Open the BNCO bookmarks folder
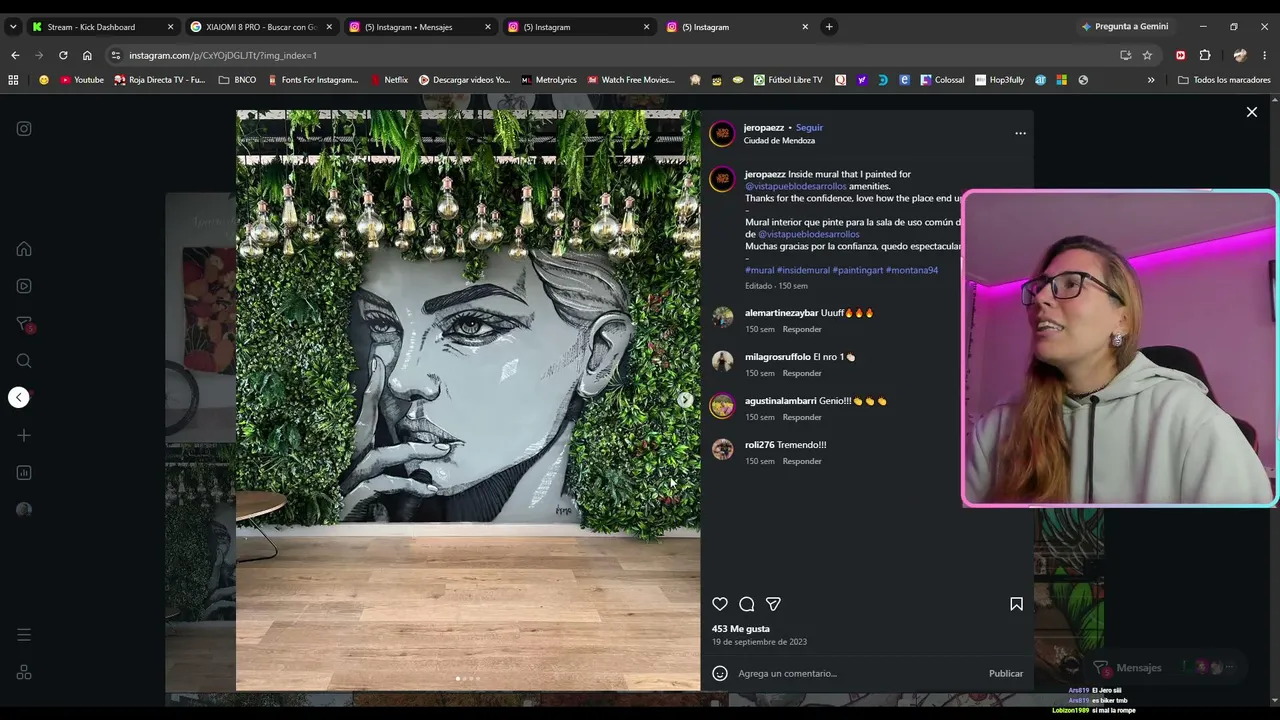Viewport: 1280px width, 720px height. (x=237, y=80)
